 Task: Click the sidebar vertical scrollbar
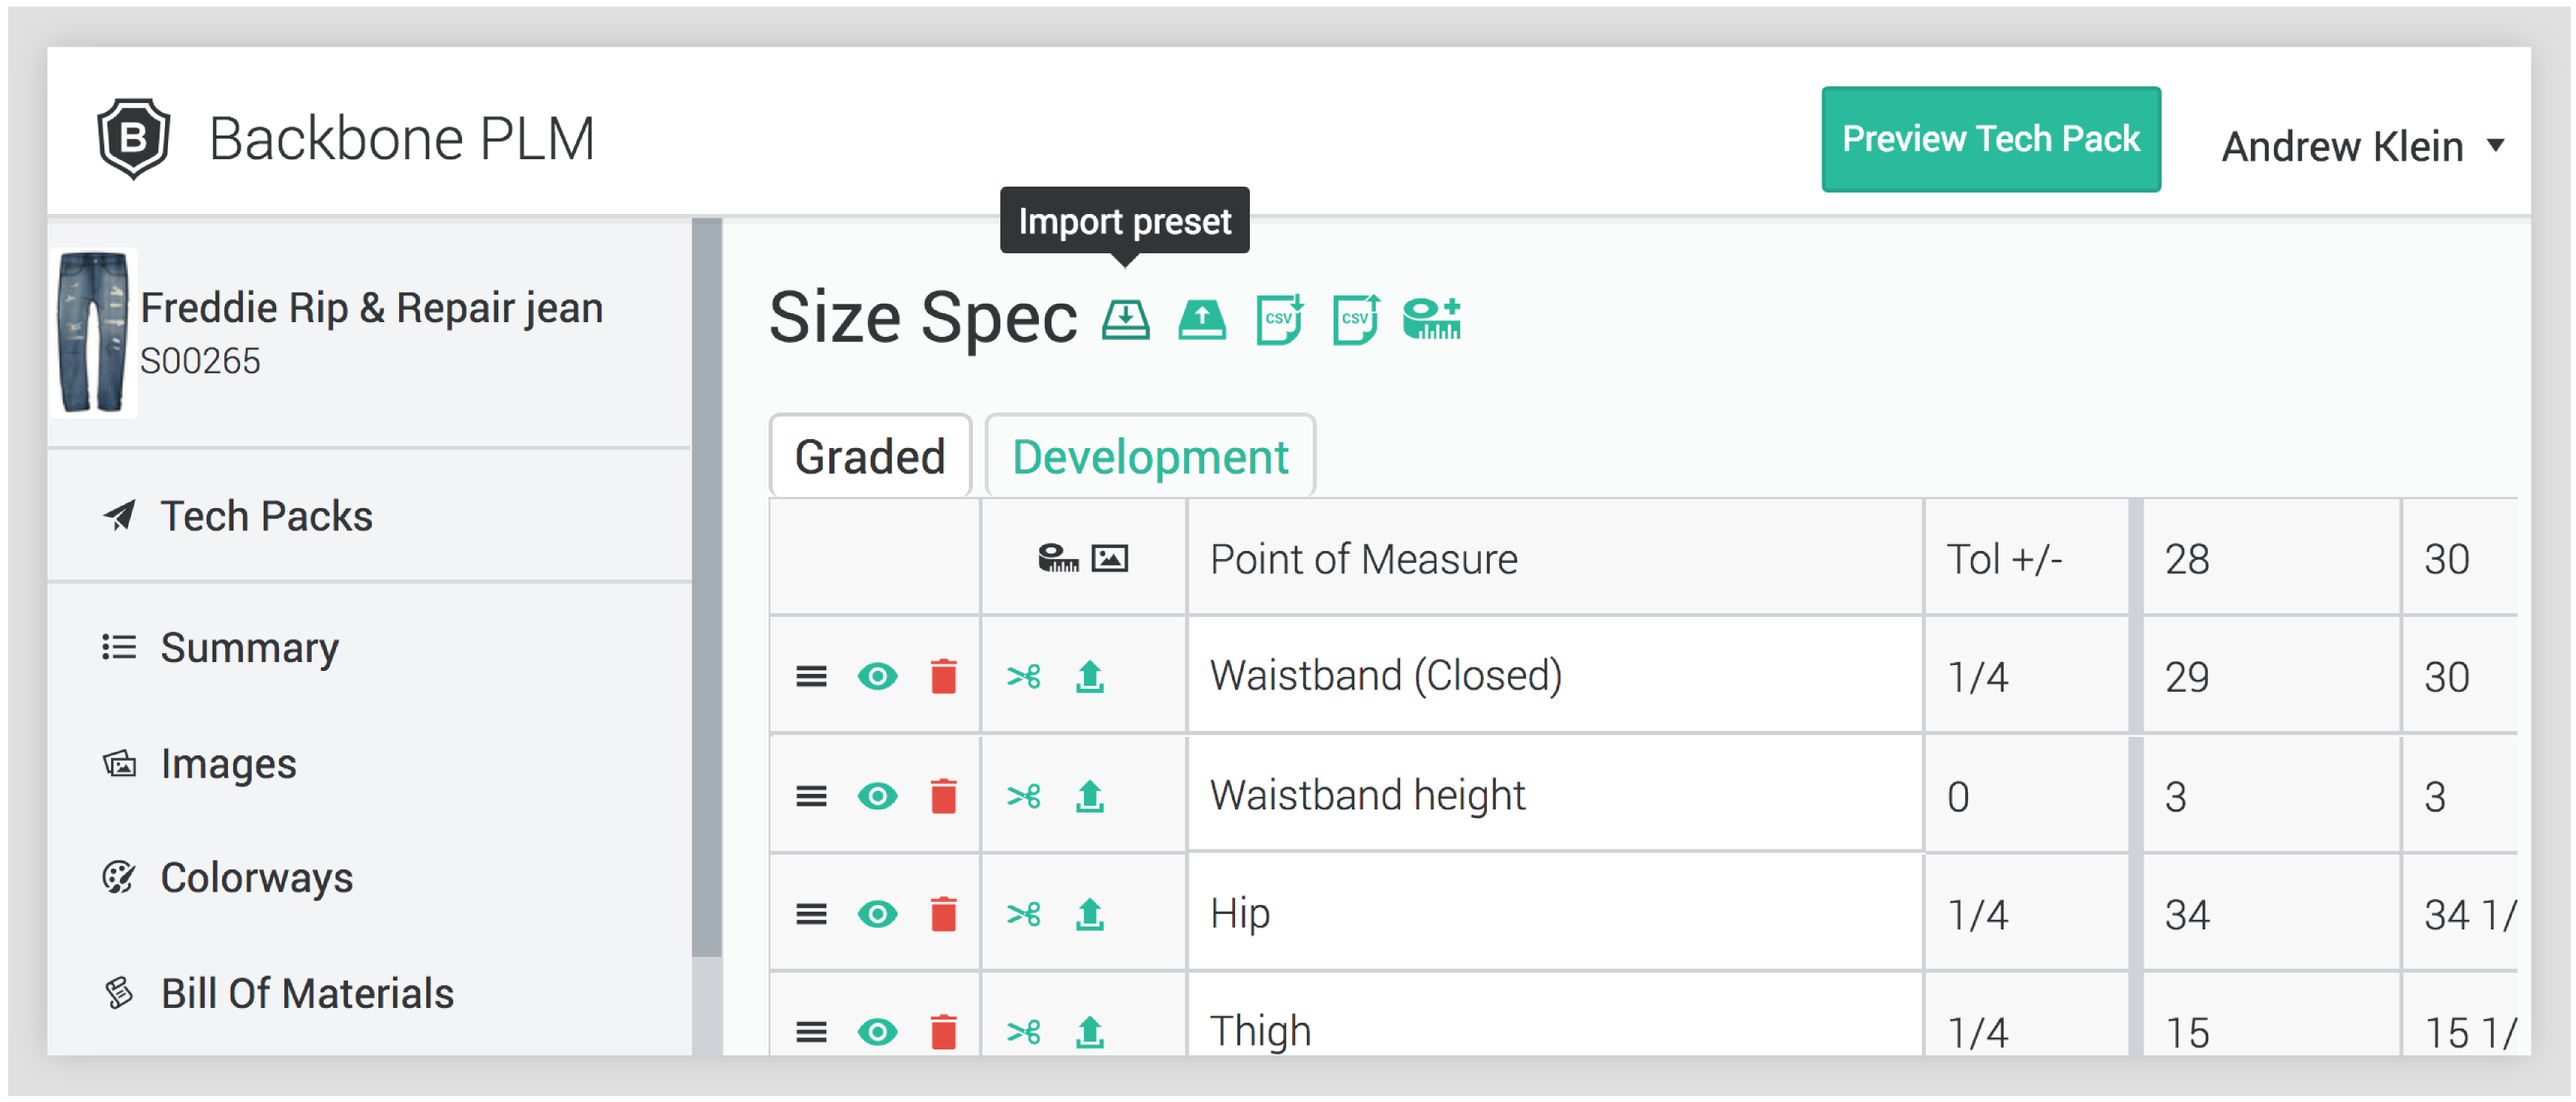pos(706,586)
